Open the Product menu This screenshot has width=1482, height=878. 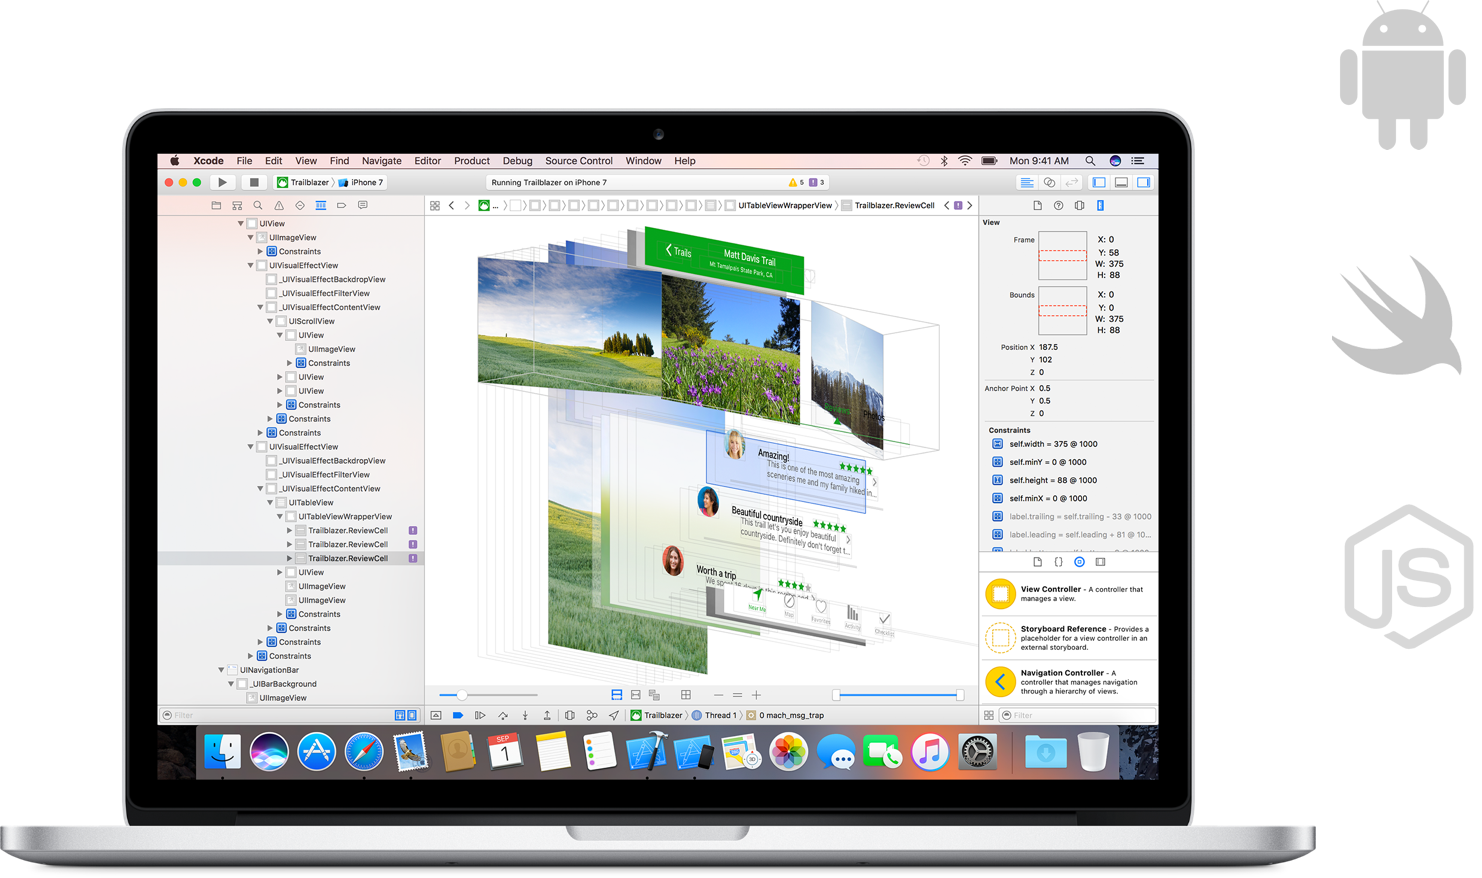tap(472, 161)
